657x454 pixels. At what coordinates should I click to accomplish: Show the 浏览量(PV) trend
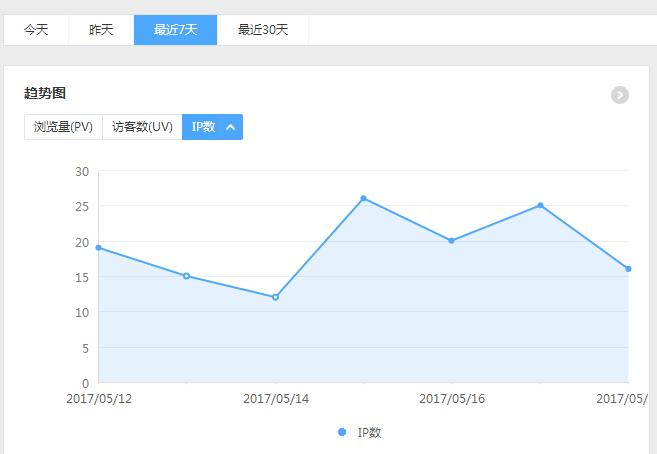pyautogui.click(x=63, y=127)
